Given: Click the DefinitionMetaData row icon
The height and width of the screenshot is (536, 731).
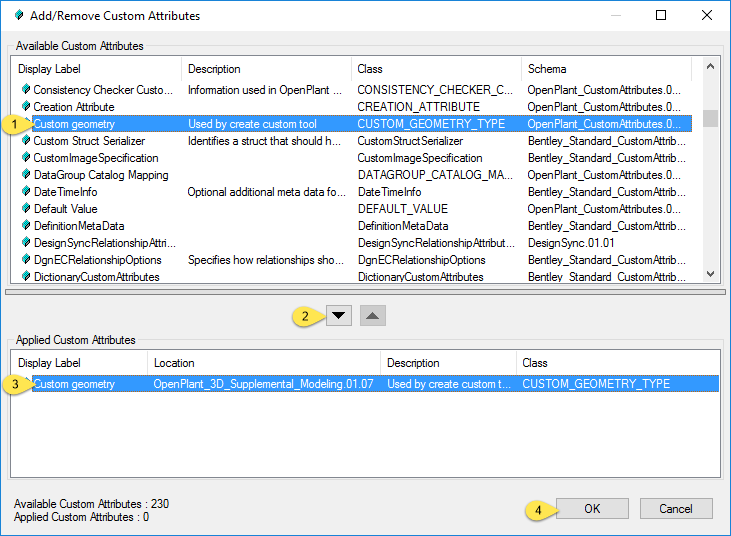Looking at the screenshot, I should coord(25,226).
